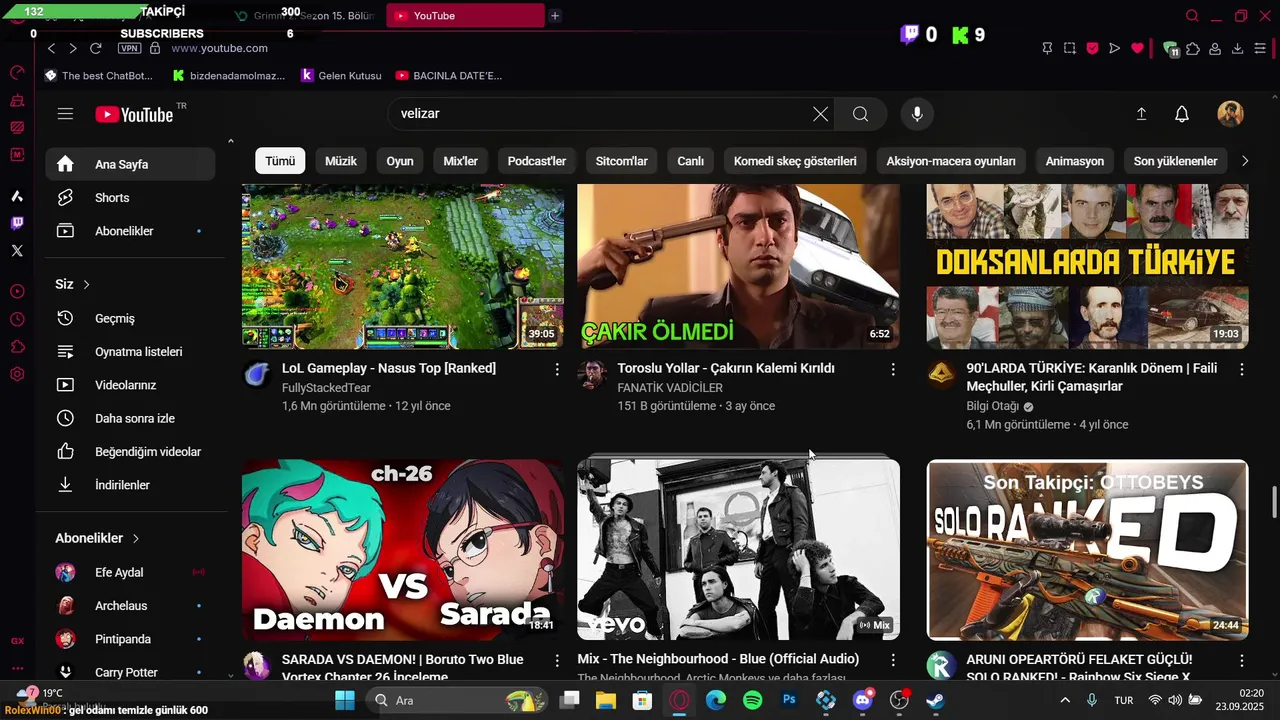The image size is (1280, 720).
Task: Open Oynatma listeleri
Action: click(x=130, y=352)
